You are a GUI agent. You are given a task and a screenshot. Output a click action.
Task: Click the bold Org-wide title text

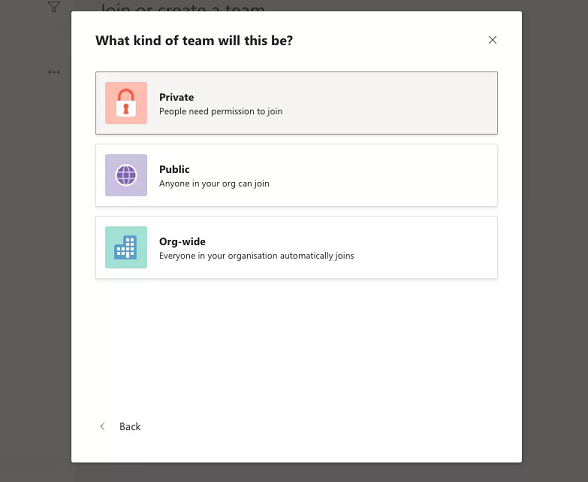tap(182, 242)
